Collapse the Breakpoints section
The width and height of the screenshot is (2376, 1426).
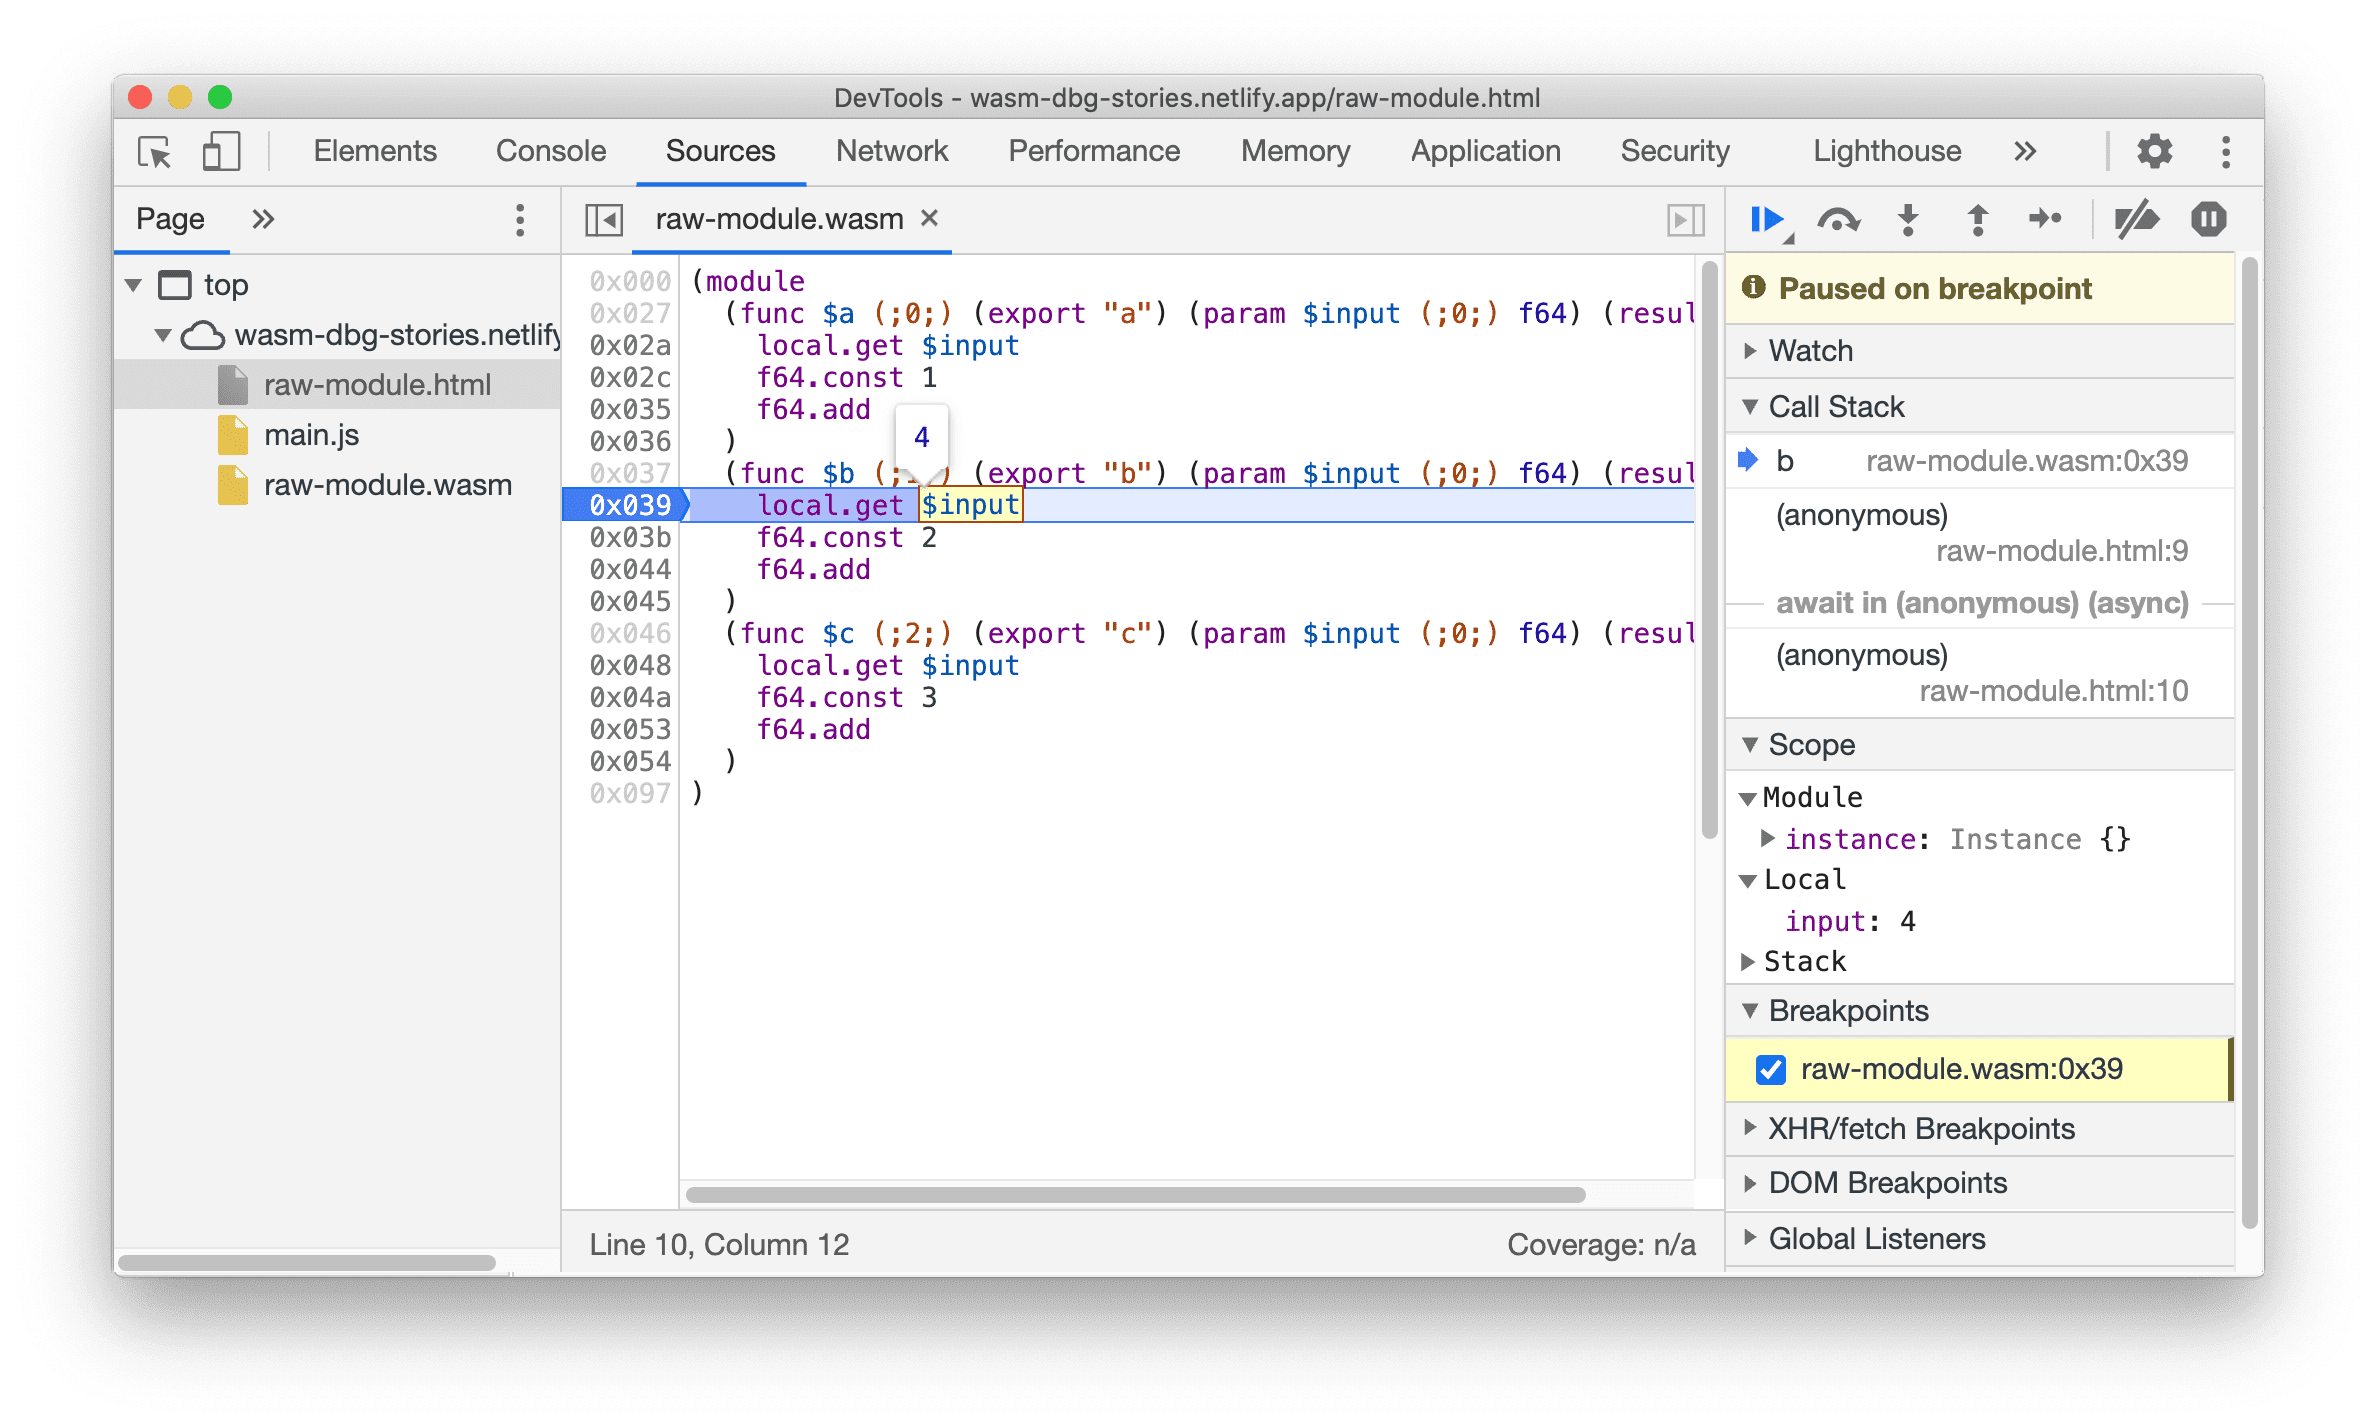[x=1765, y=1010]
